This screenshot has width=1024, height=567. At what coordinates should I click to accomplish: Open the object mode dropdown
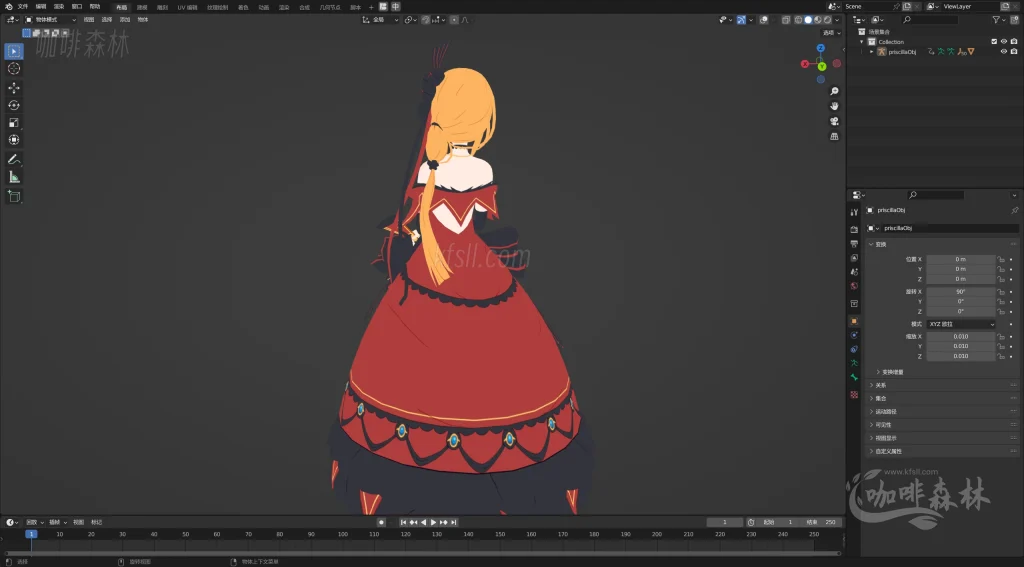point(50,20)
